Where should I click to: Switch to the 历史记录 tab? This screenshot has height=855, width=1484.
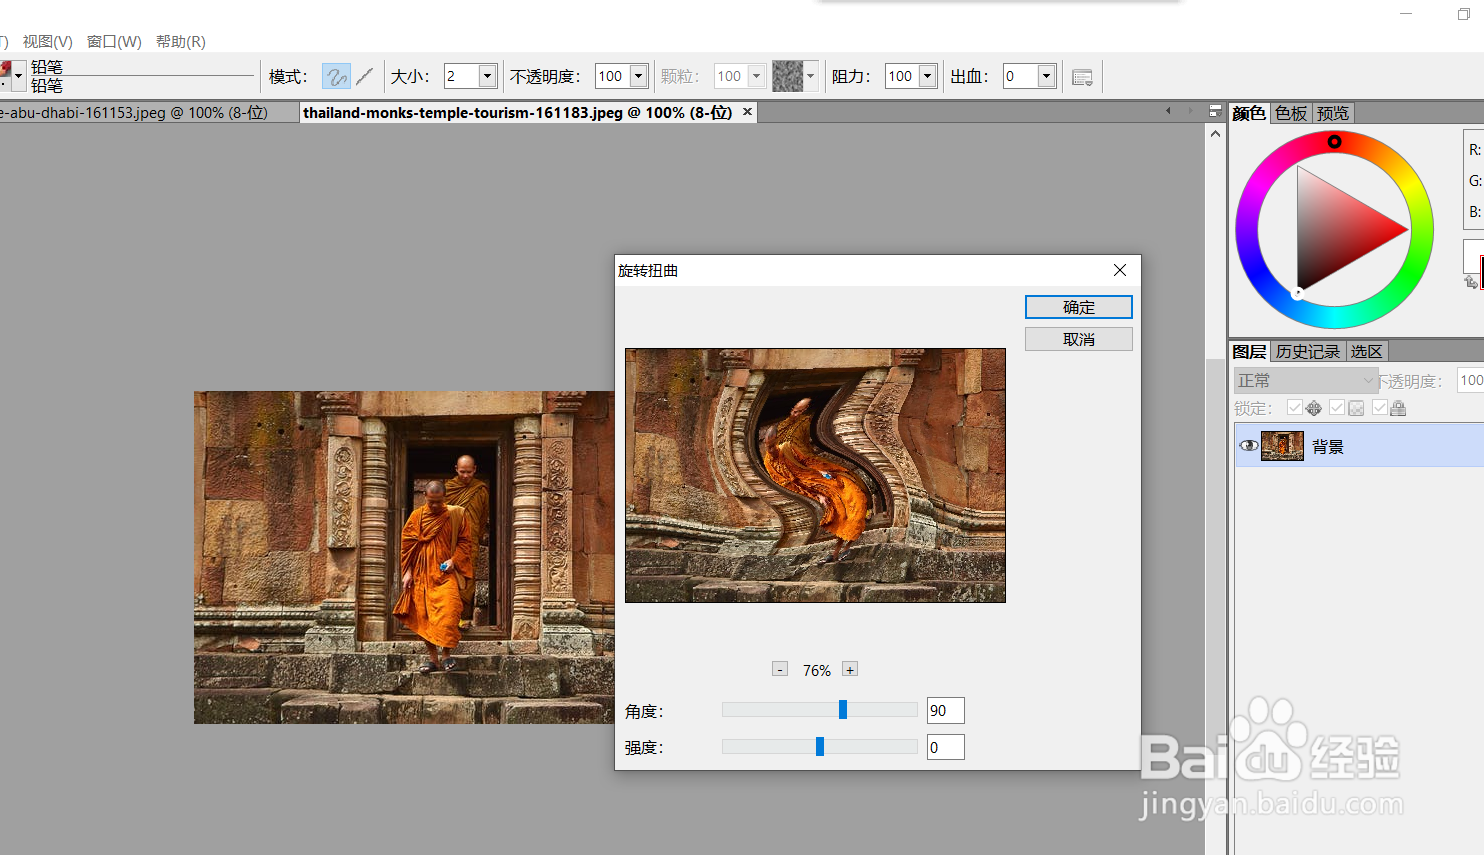(x=1307, y=352)
